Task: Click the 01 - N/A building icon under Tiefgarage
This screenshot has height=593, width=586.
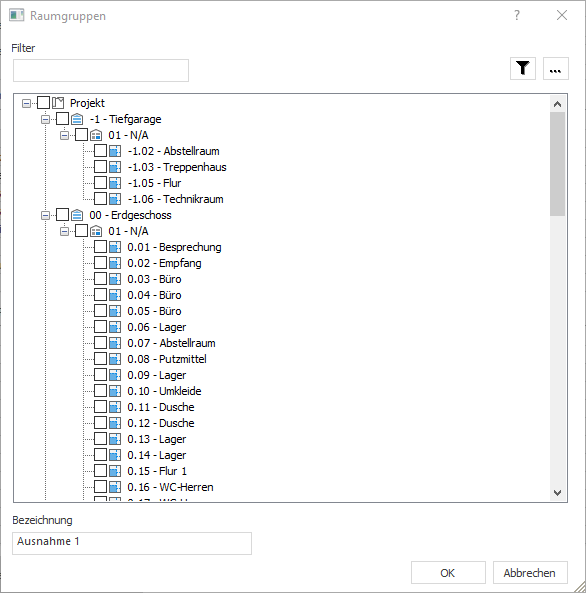Action: coord(96,135)
